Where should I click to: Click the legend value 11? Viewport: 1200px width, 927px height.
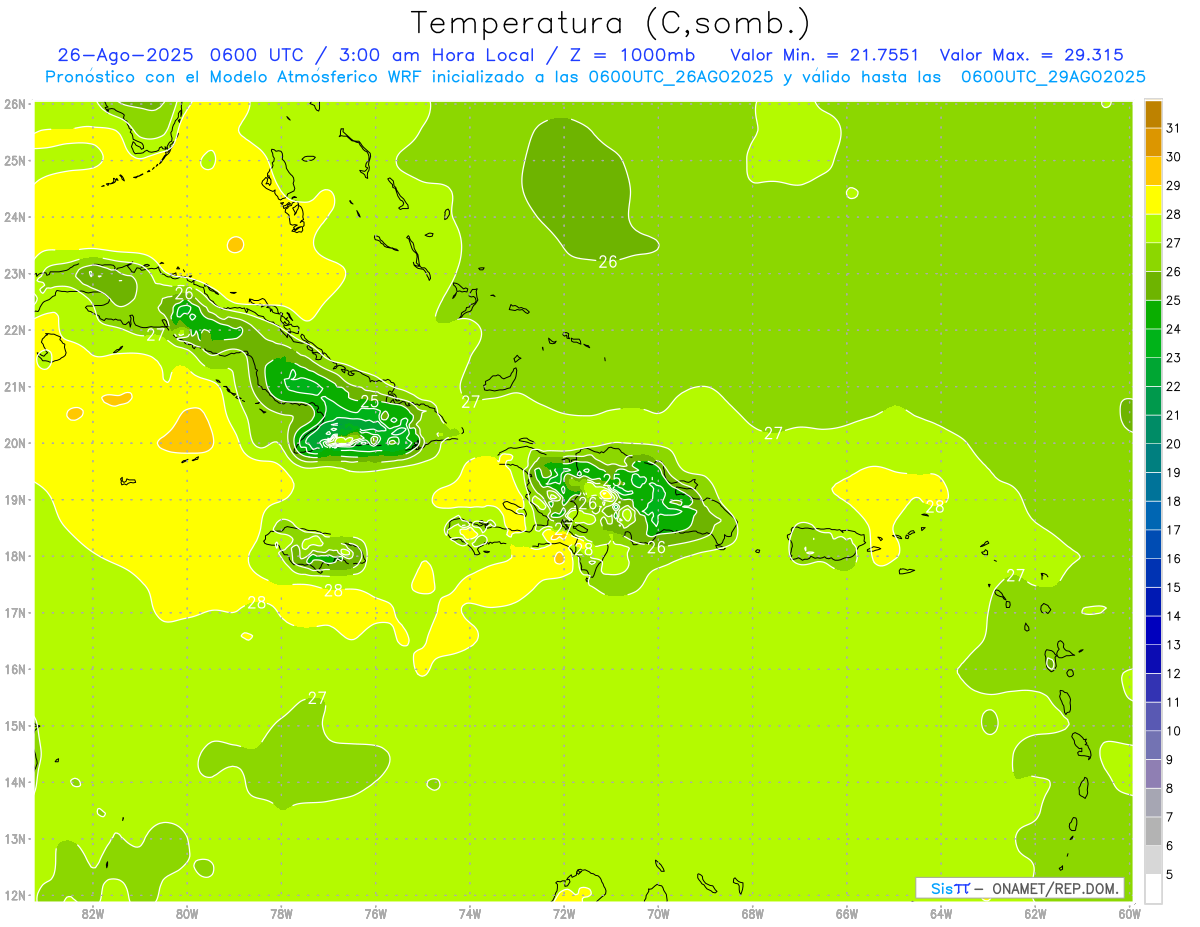1173,702
